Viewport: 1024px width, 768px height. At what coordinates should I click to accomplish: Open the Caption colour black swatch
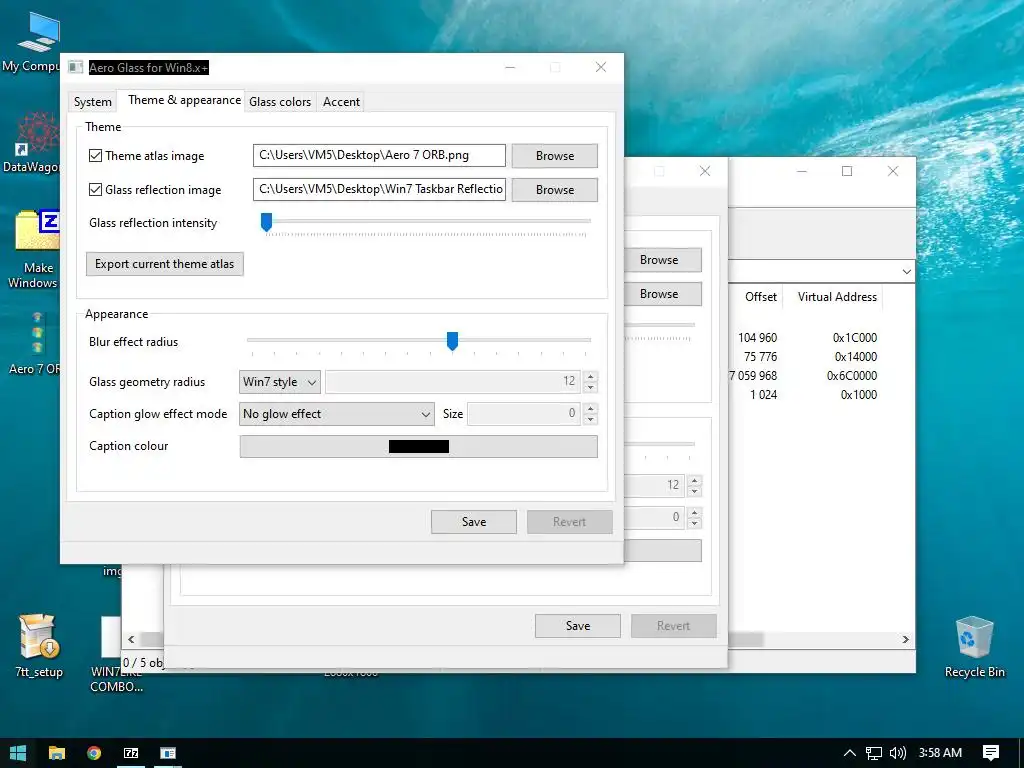(419, 446)
